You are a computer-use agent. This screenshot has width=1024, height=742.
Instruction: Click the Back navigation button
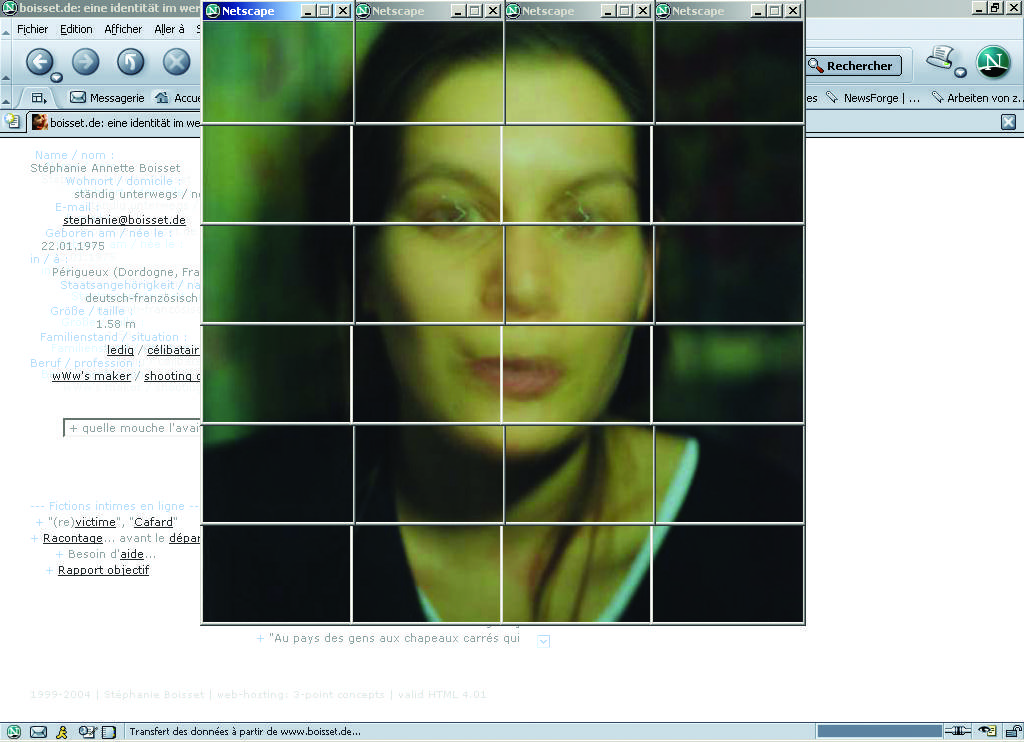pyautogui.click(x=38, y=62)
